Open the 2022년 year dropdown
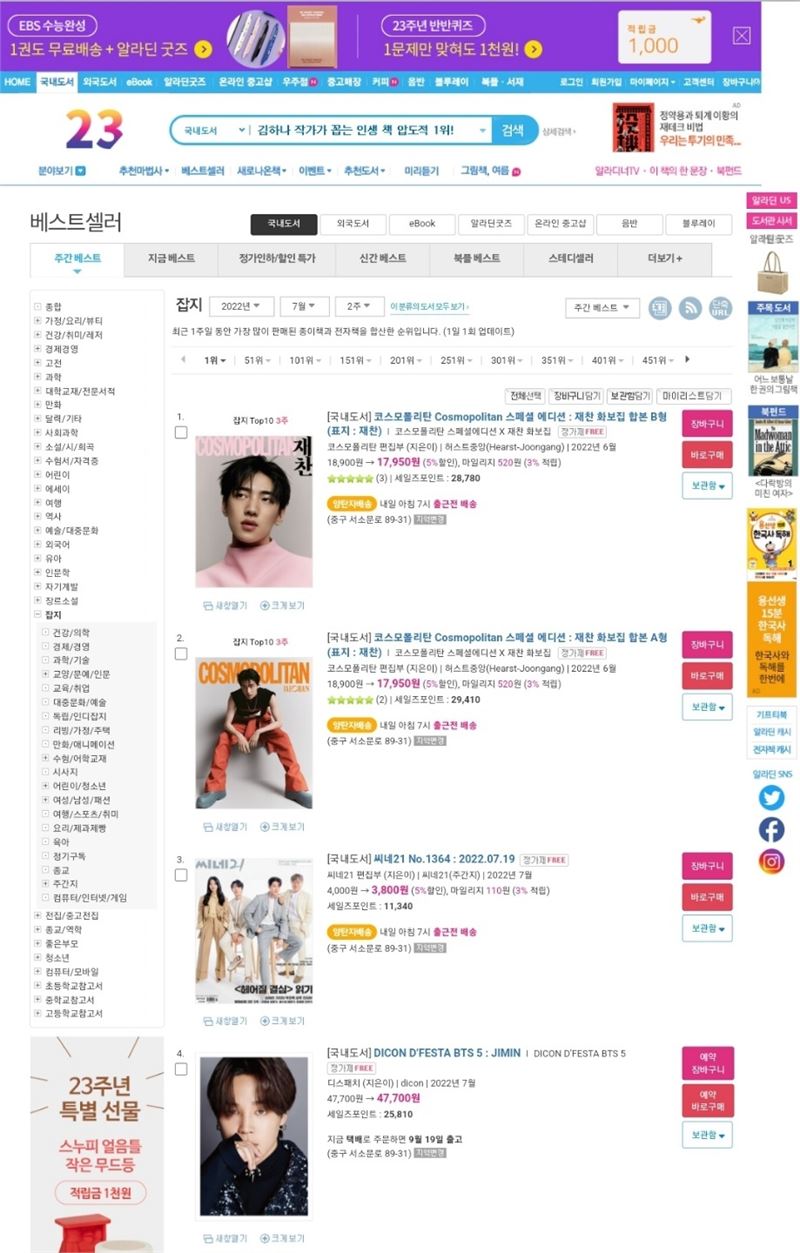The image size is (800, 1253). [242, 305]
